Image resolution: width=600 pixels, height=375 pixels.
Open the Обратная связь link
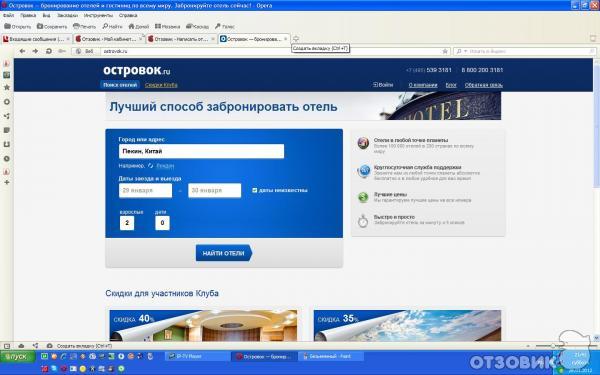click(x=484, y=85)
